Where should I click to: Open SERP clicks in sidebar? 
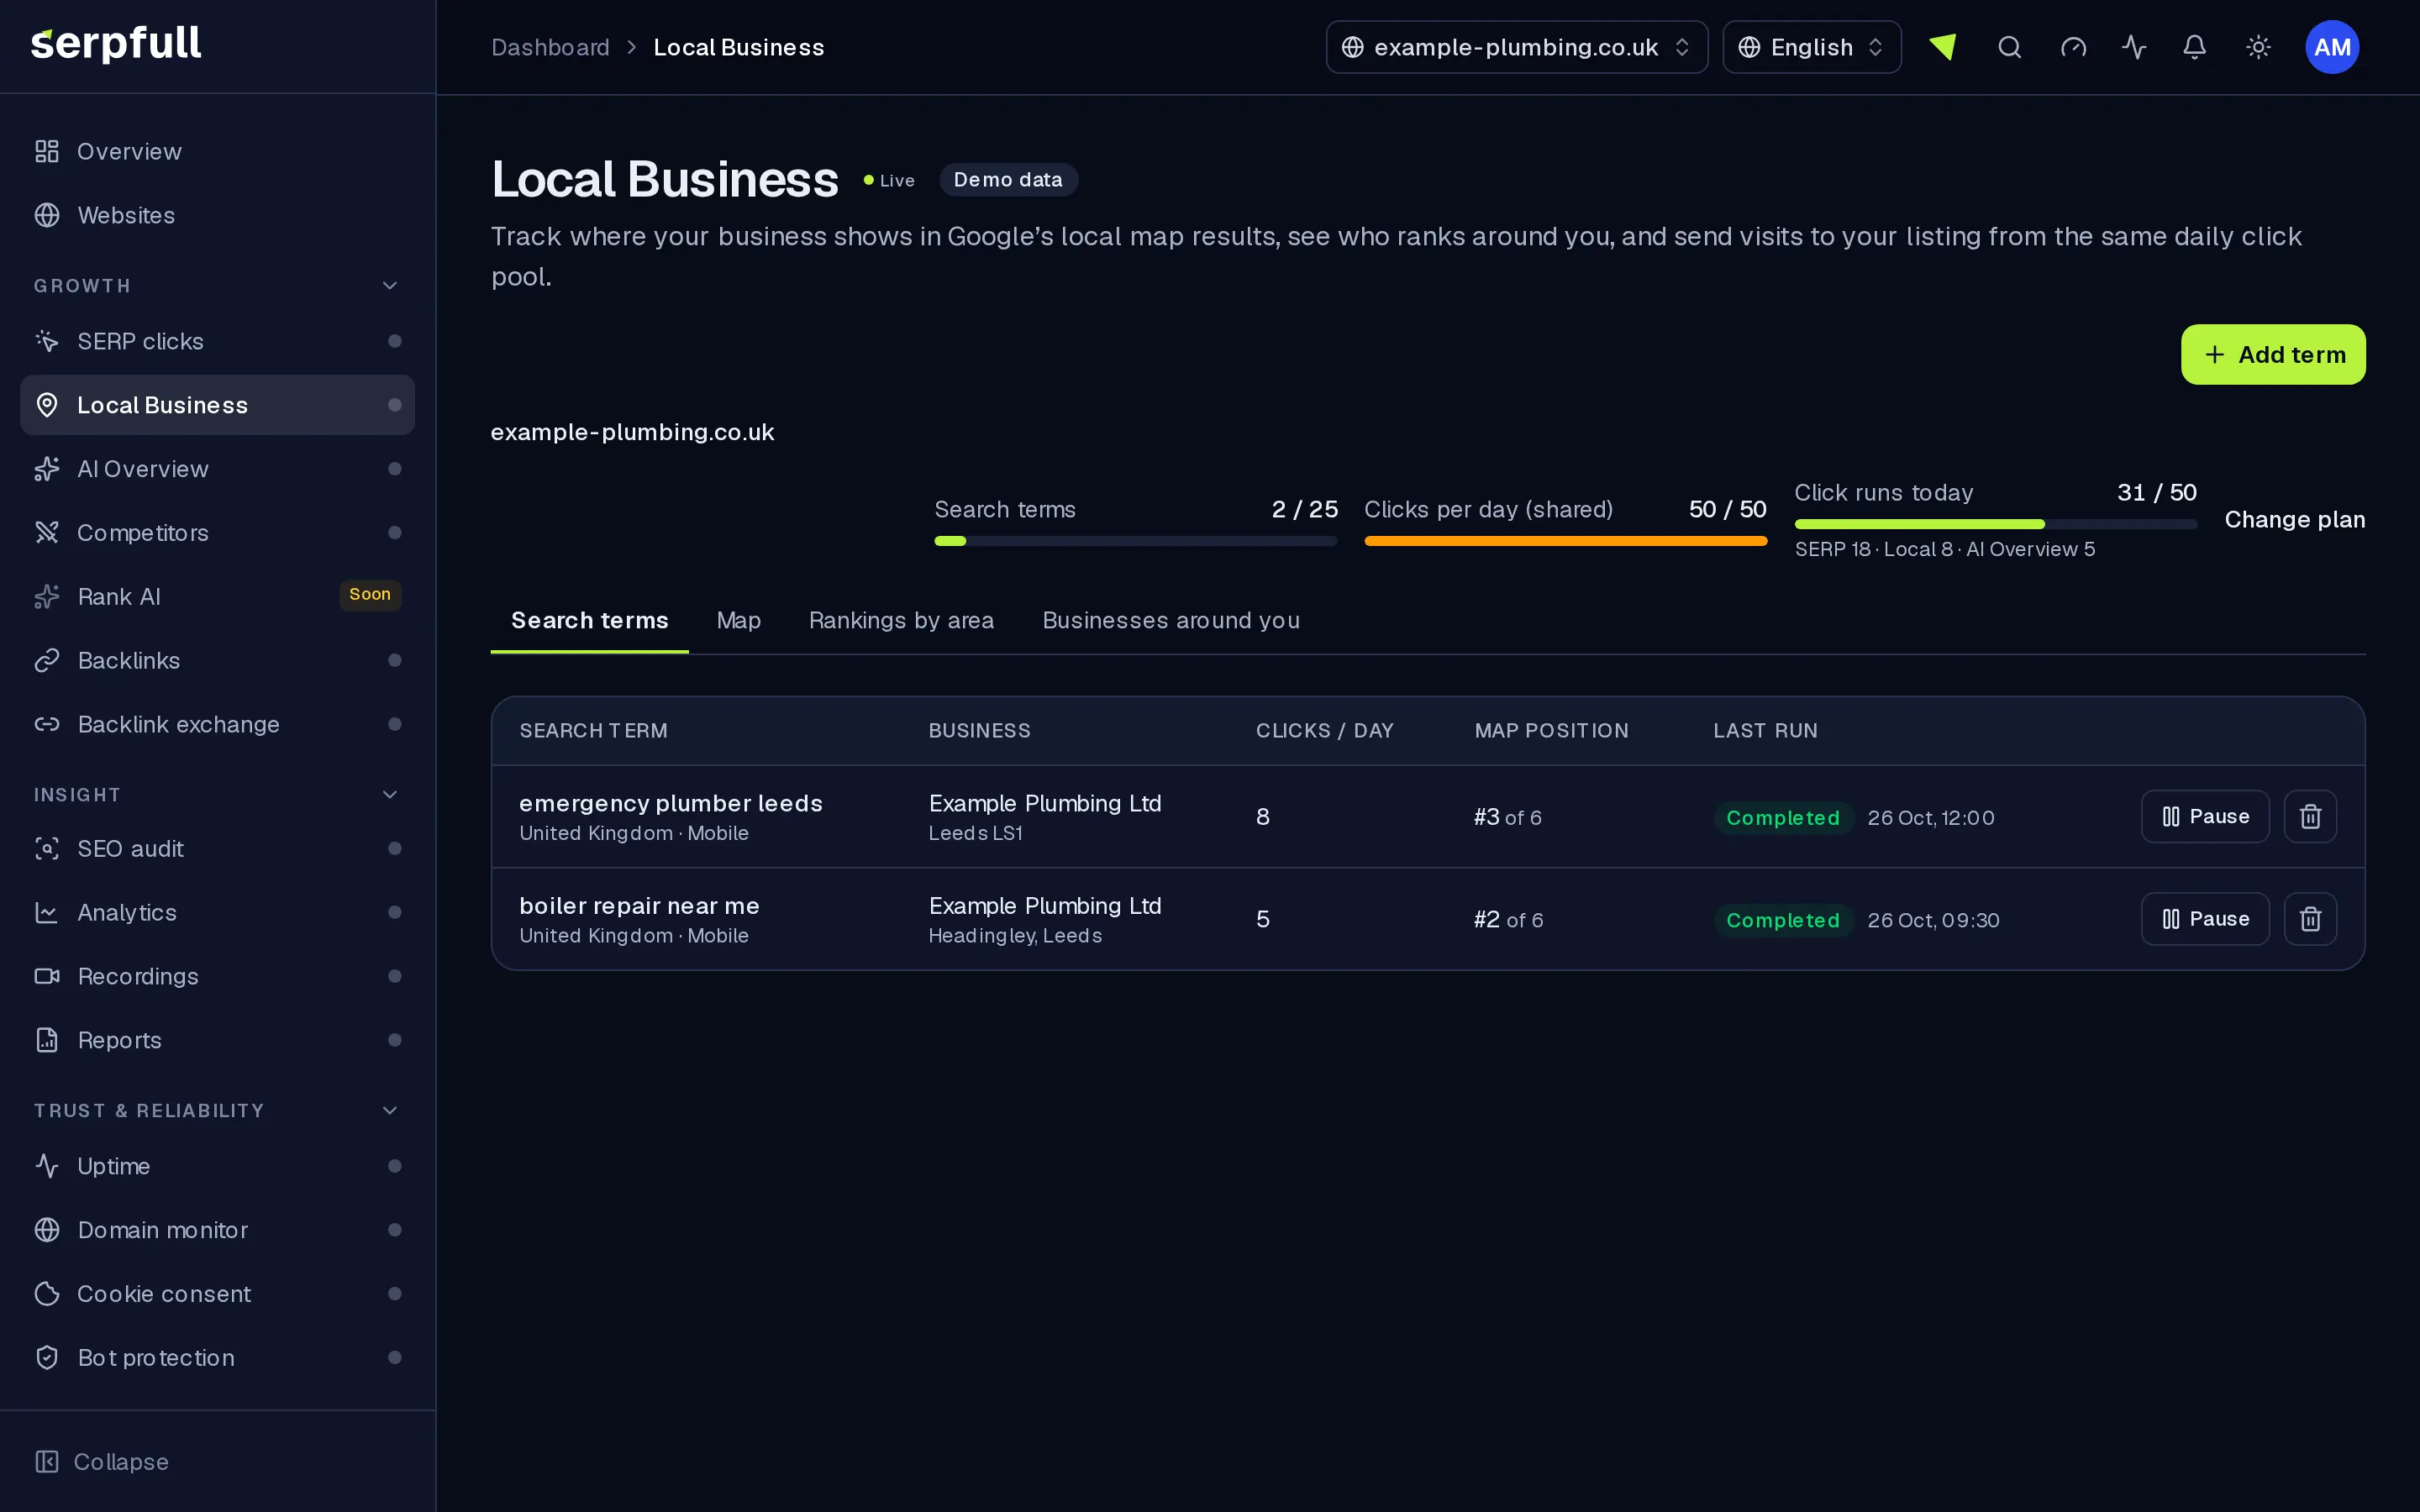coord(217,341)
